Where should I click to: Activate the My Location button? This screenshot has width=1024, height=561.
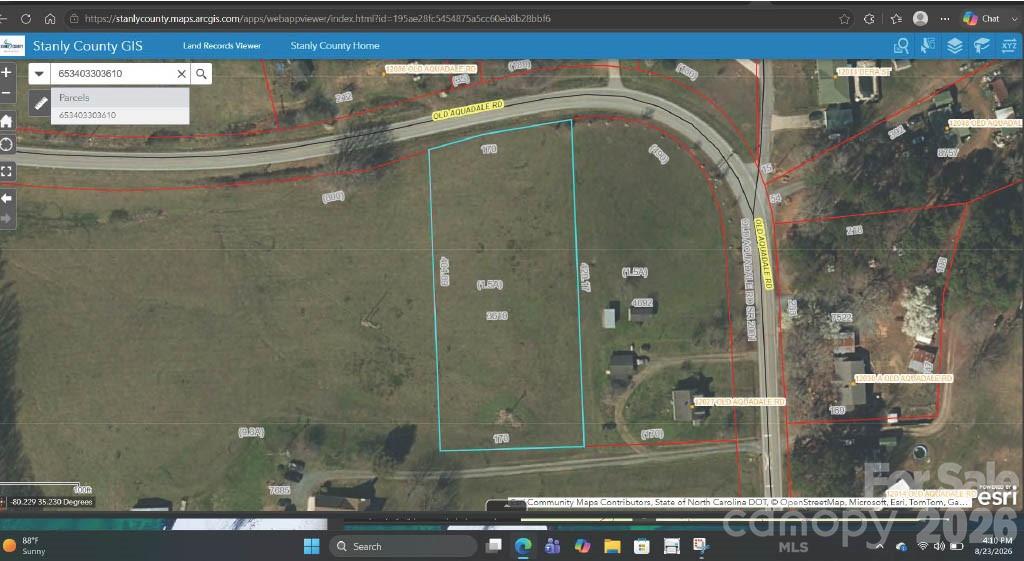coord(7,145)
